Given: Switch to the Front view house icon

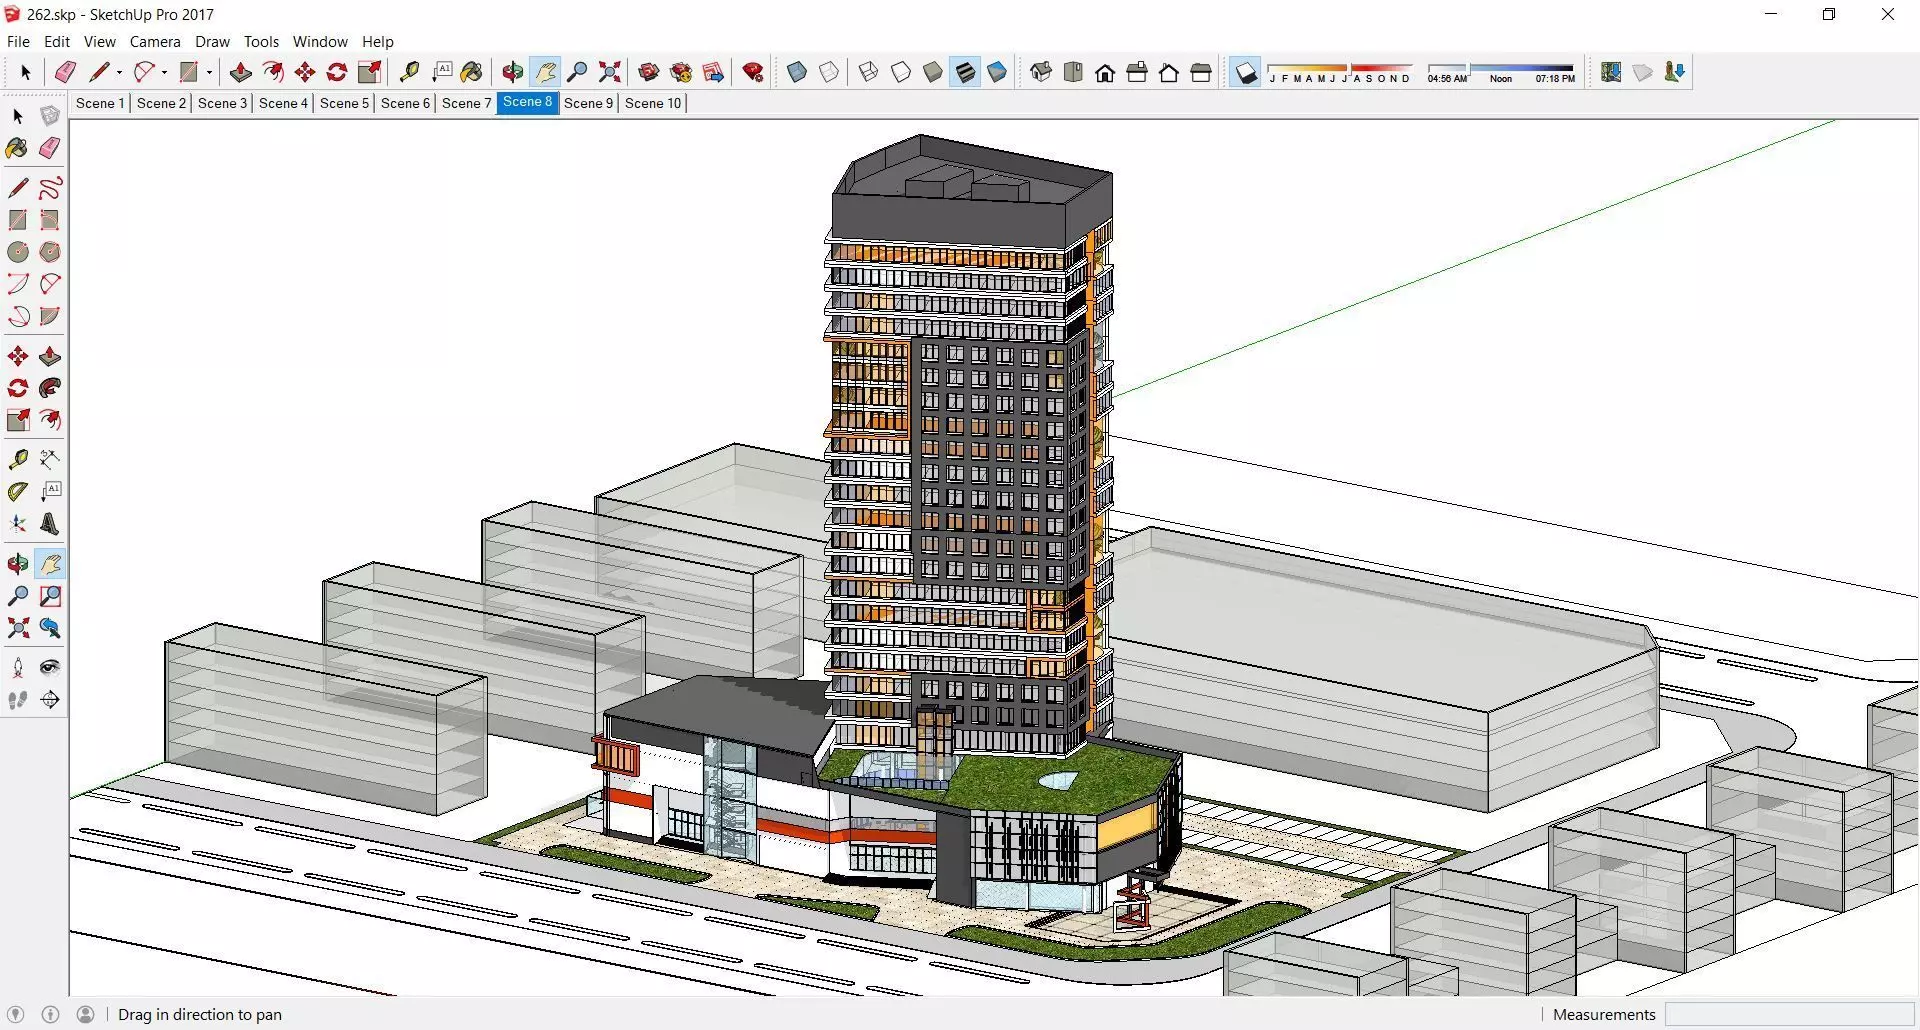Looking at the screenshot, I should coord(1105,72).
